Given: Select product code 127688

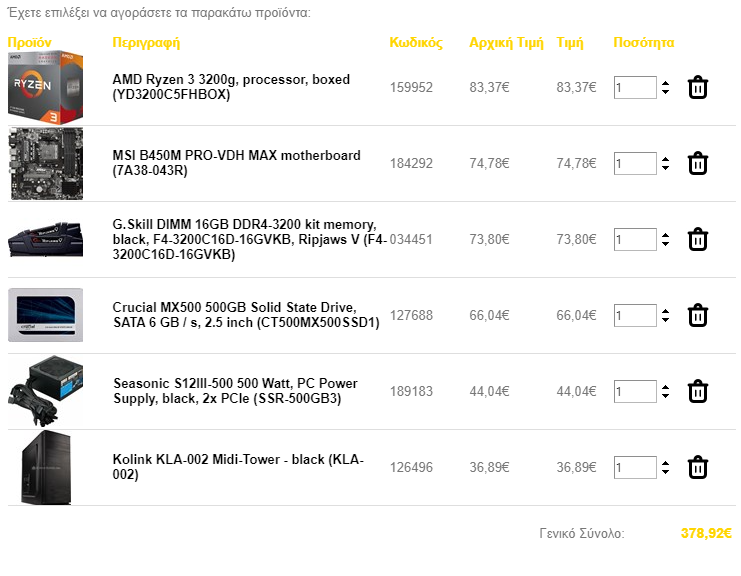Looking at the screenshot, I should click(x=411, y=316).
